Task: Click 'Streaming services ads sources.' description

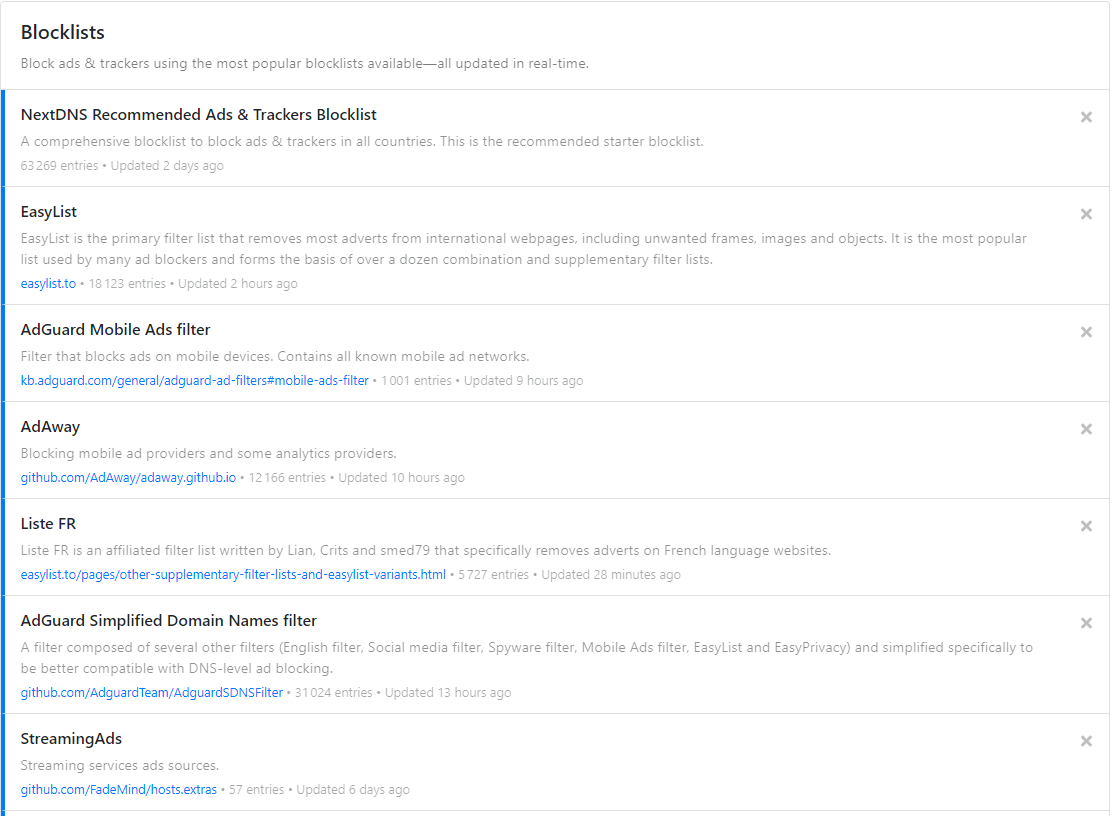Action: click(120, 766)
